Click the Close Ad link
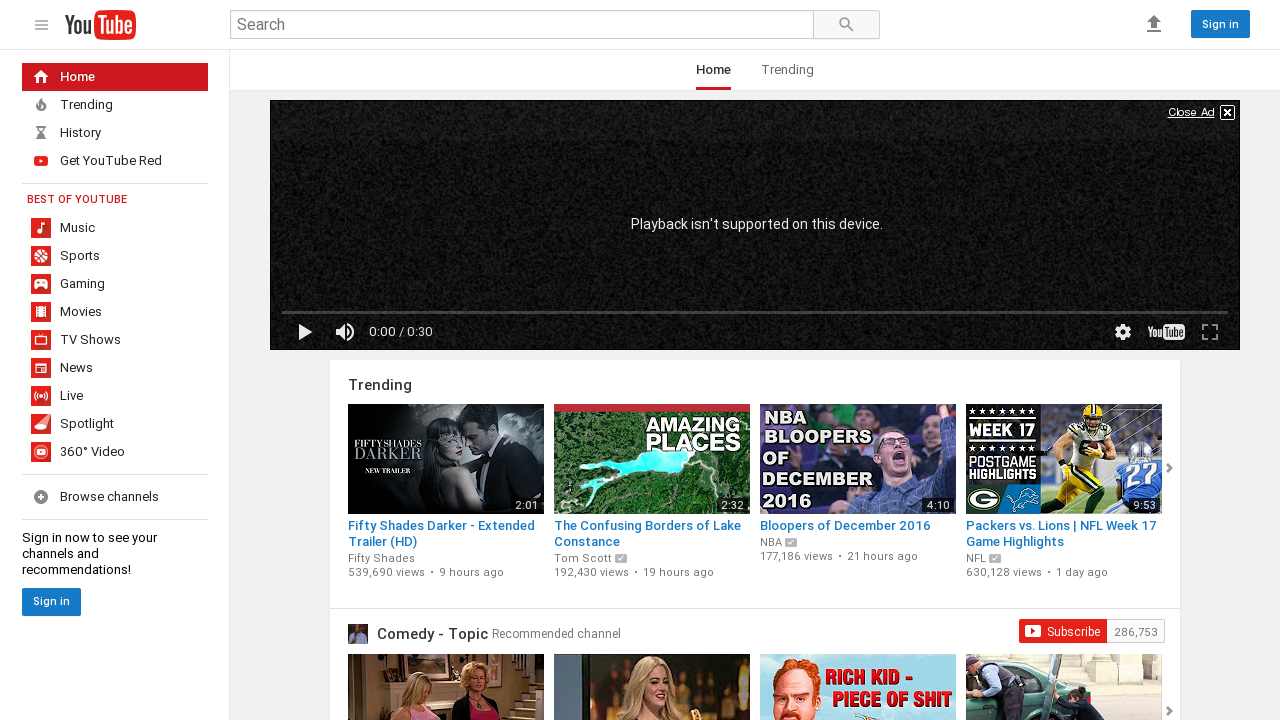Image resolution: width=1280 pixels, height=720 pixels. (1191, 112)
